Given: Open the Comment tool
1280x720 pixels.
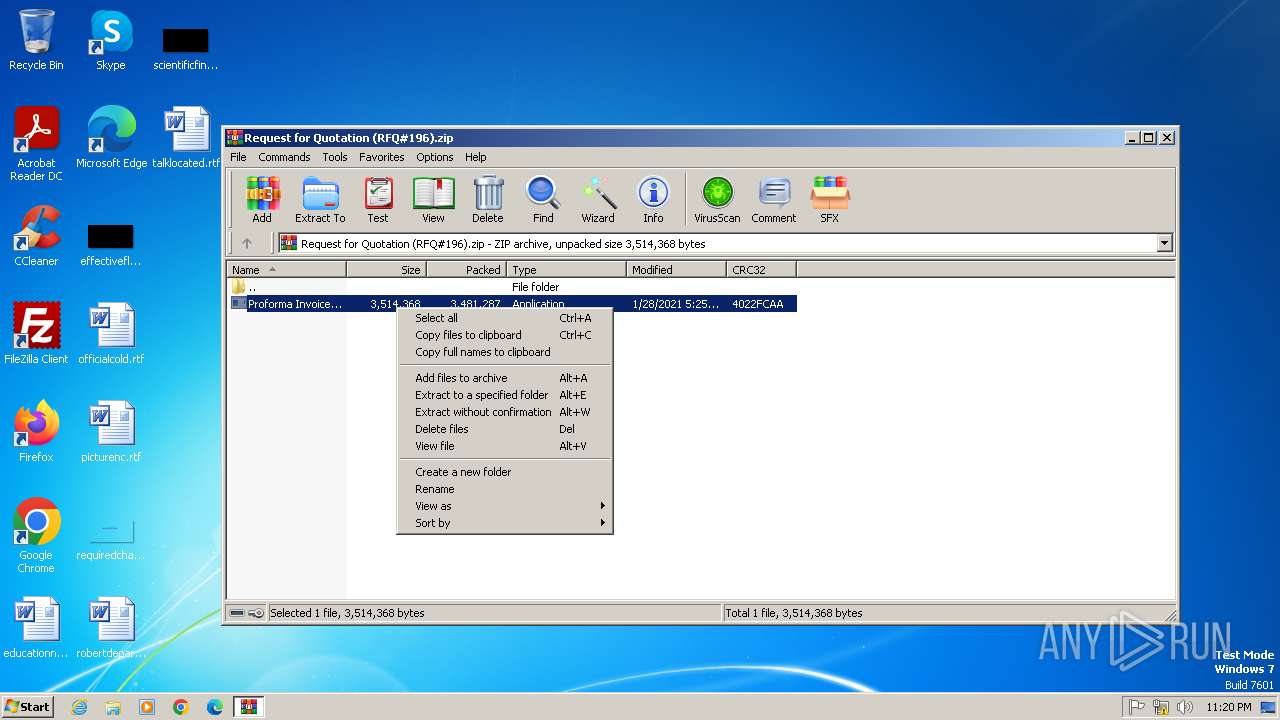Looking at the screenshot, I should tap(774, 200).
